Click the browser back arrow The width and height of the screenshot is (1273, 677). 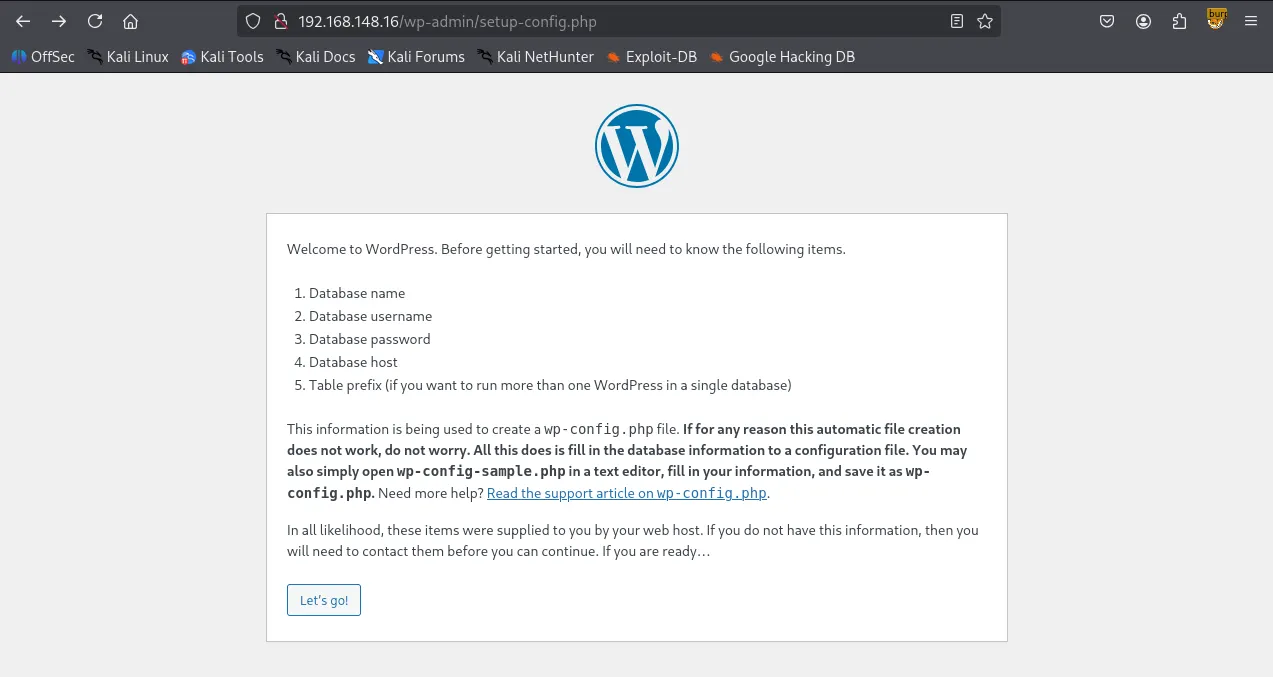23,21
